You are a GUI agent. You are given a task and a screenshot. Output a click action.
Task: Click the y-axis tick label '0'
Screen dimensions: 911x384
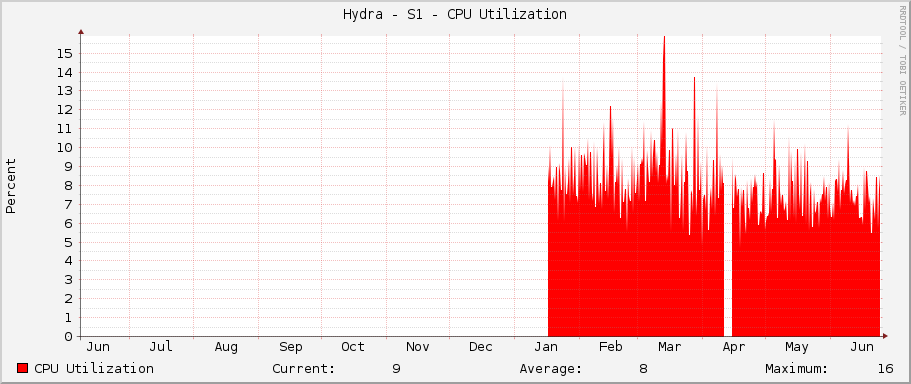69,336
